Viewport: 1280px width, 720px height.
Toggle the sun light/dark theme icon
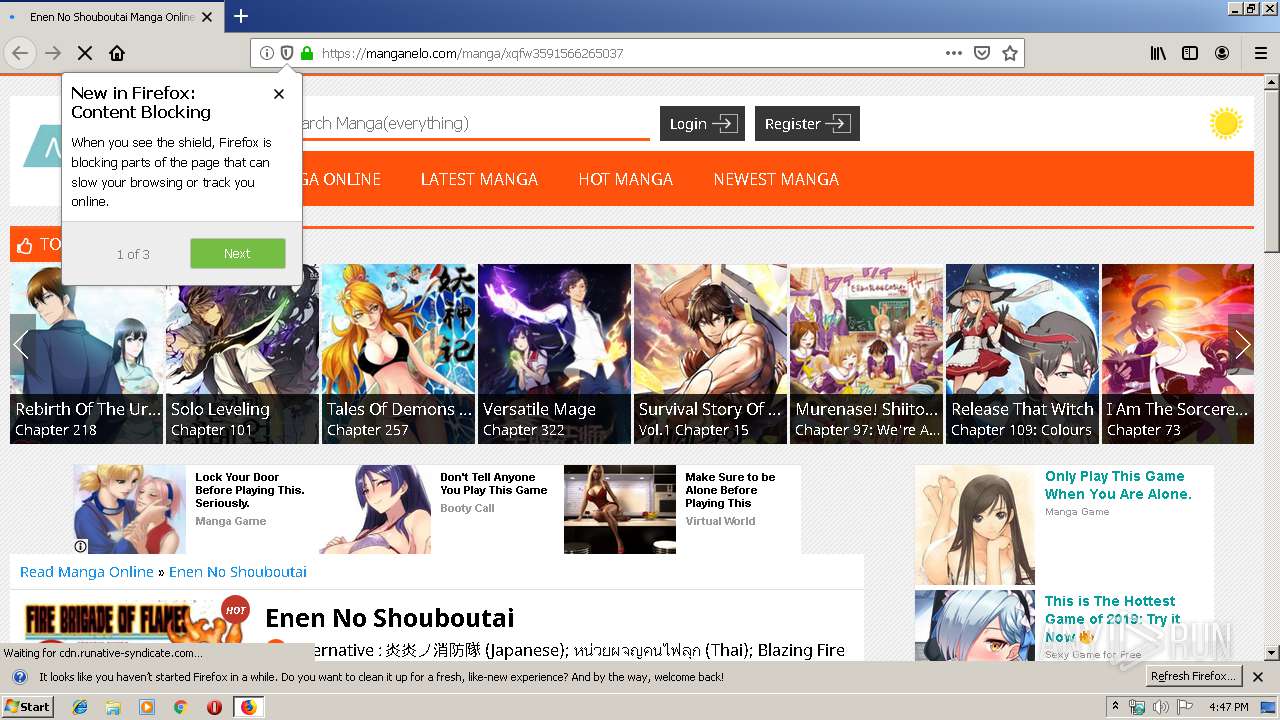[1225, 124]
